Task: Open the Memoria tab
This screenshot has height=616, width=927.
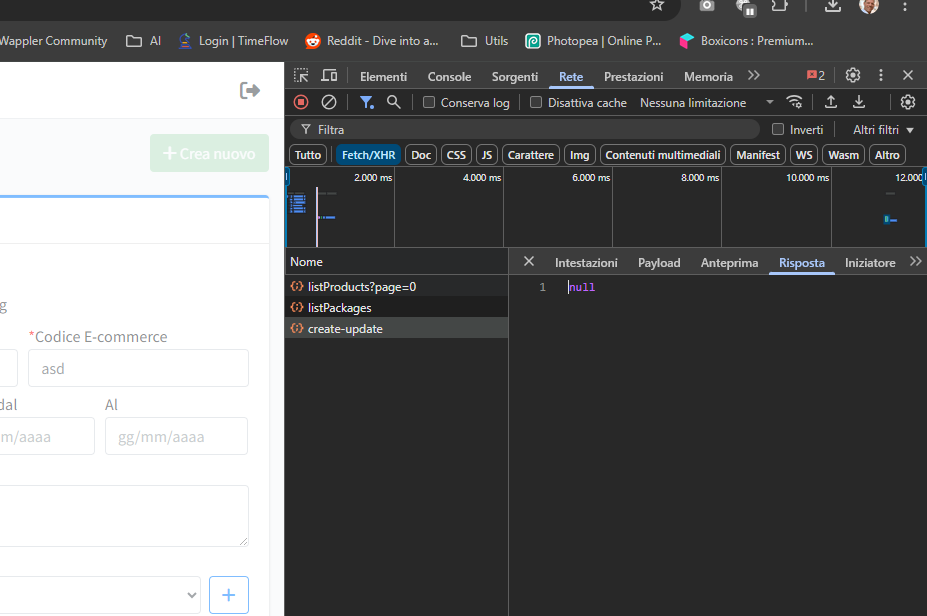Action: pos(708,76)
